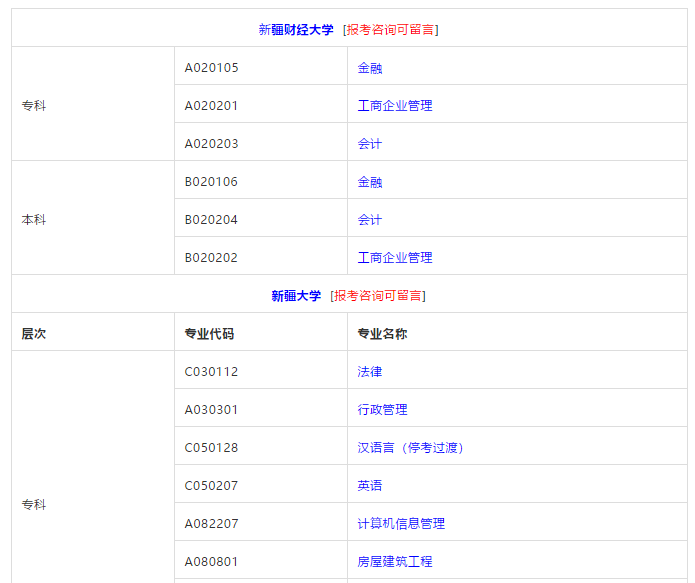Open the 房屋建筑工程 major link
Image resolution: width=695 pixels, height=583 pixels.
[395, 562]
